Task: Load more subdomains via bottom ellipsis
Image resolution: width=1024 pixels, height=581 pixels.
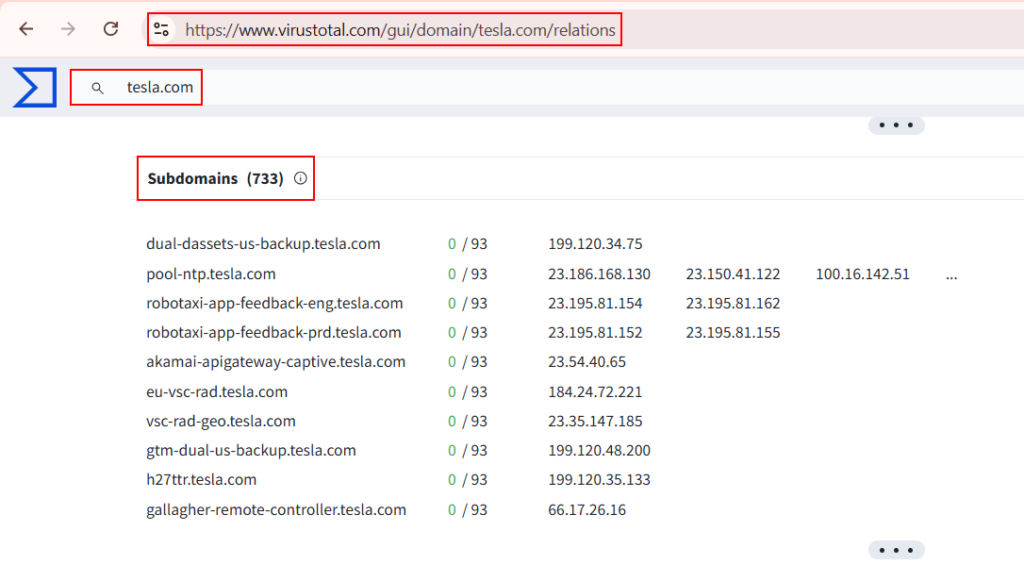Action: pyautogui.click(x=896, y=550)
